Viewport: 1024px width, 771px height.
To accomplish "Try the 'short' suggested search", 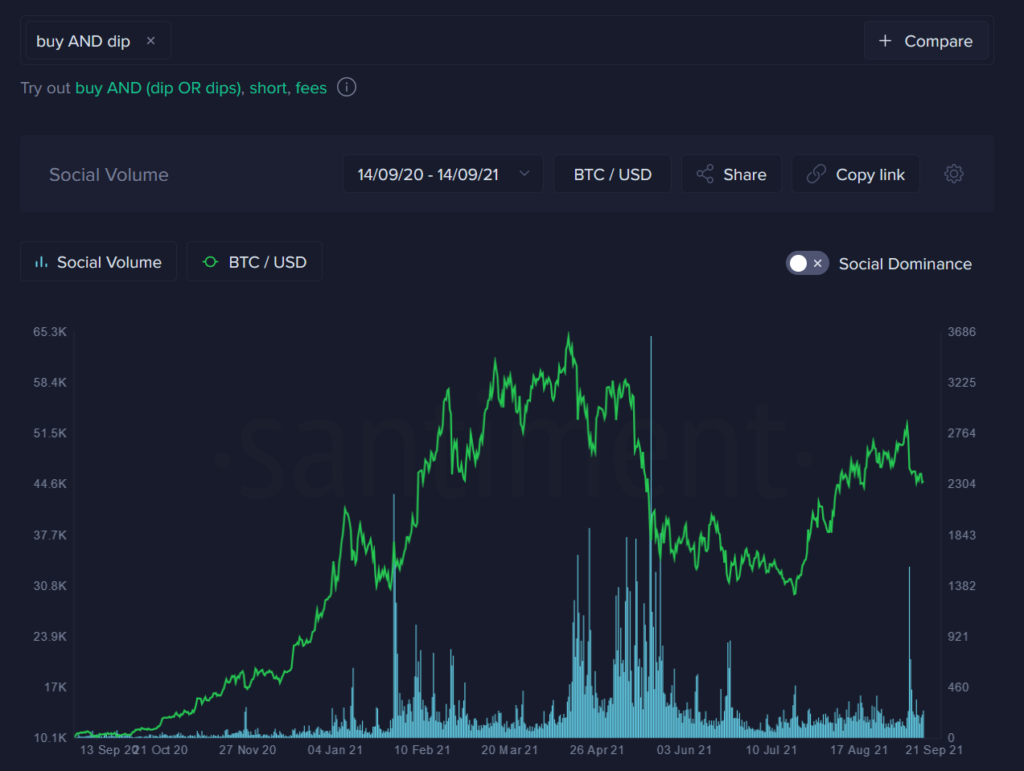I will (268, 87).
